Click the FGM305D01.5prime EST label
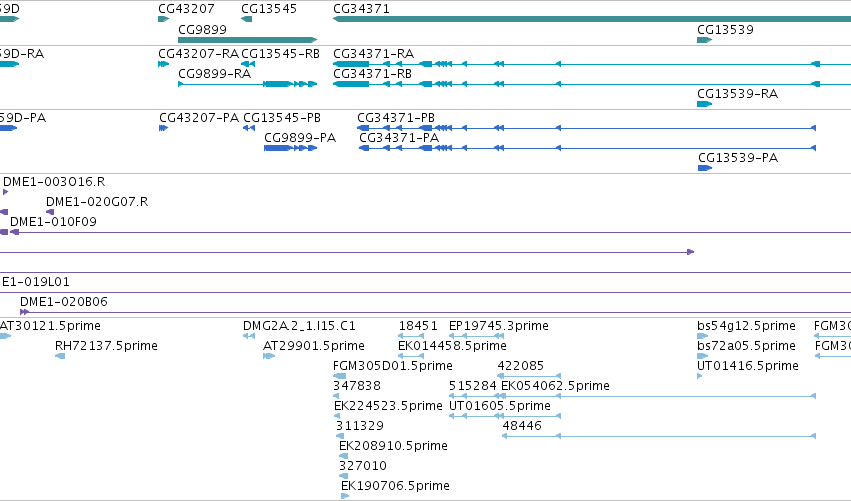The height and width of the screenshot is (501, 851). tap(393, 366)
